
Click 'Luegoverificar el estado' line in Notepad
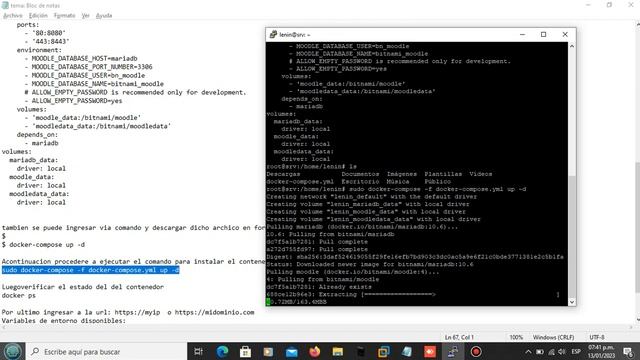[x=83, y=287]
